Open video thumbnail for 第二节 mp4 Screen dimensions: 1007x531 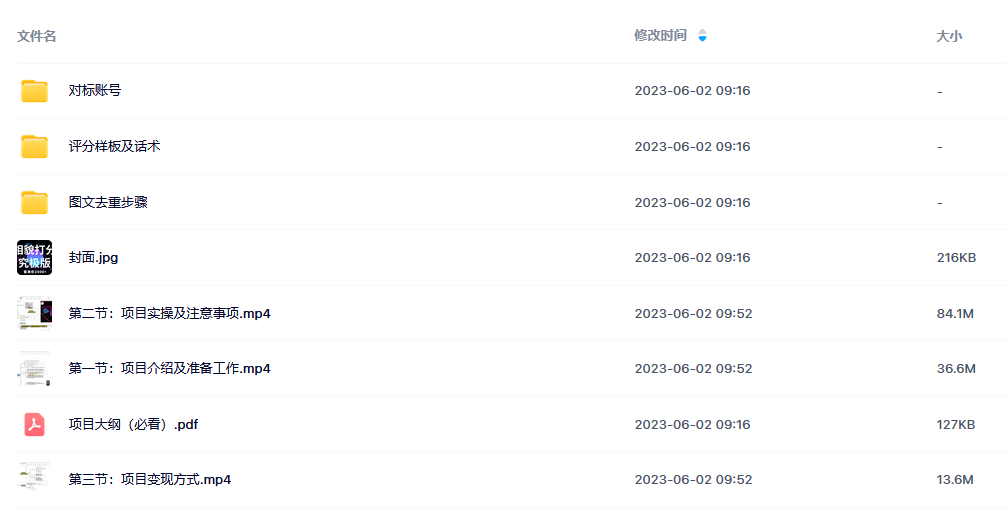[x=34, y=313]
